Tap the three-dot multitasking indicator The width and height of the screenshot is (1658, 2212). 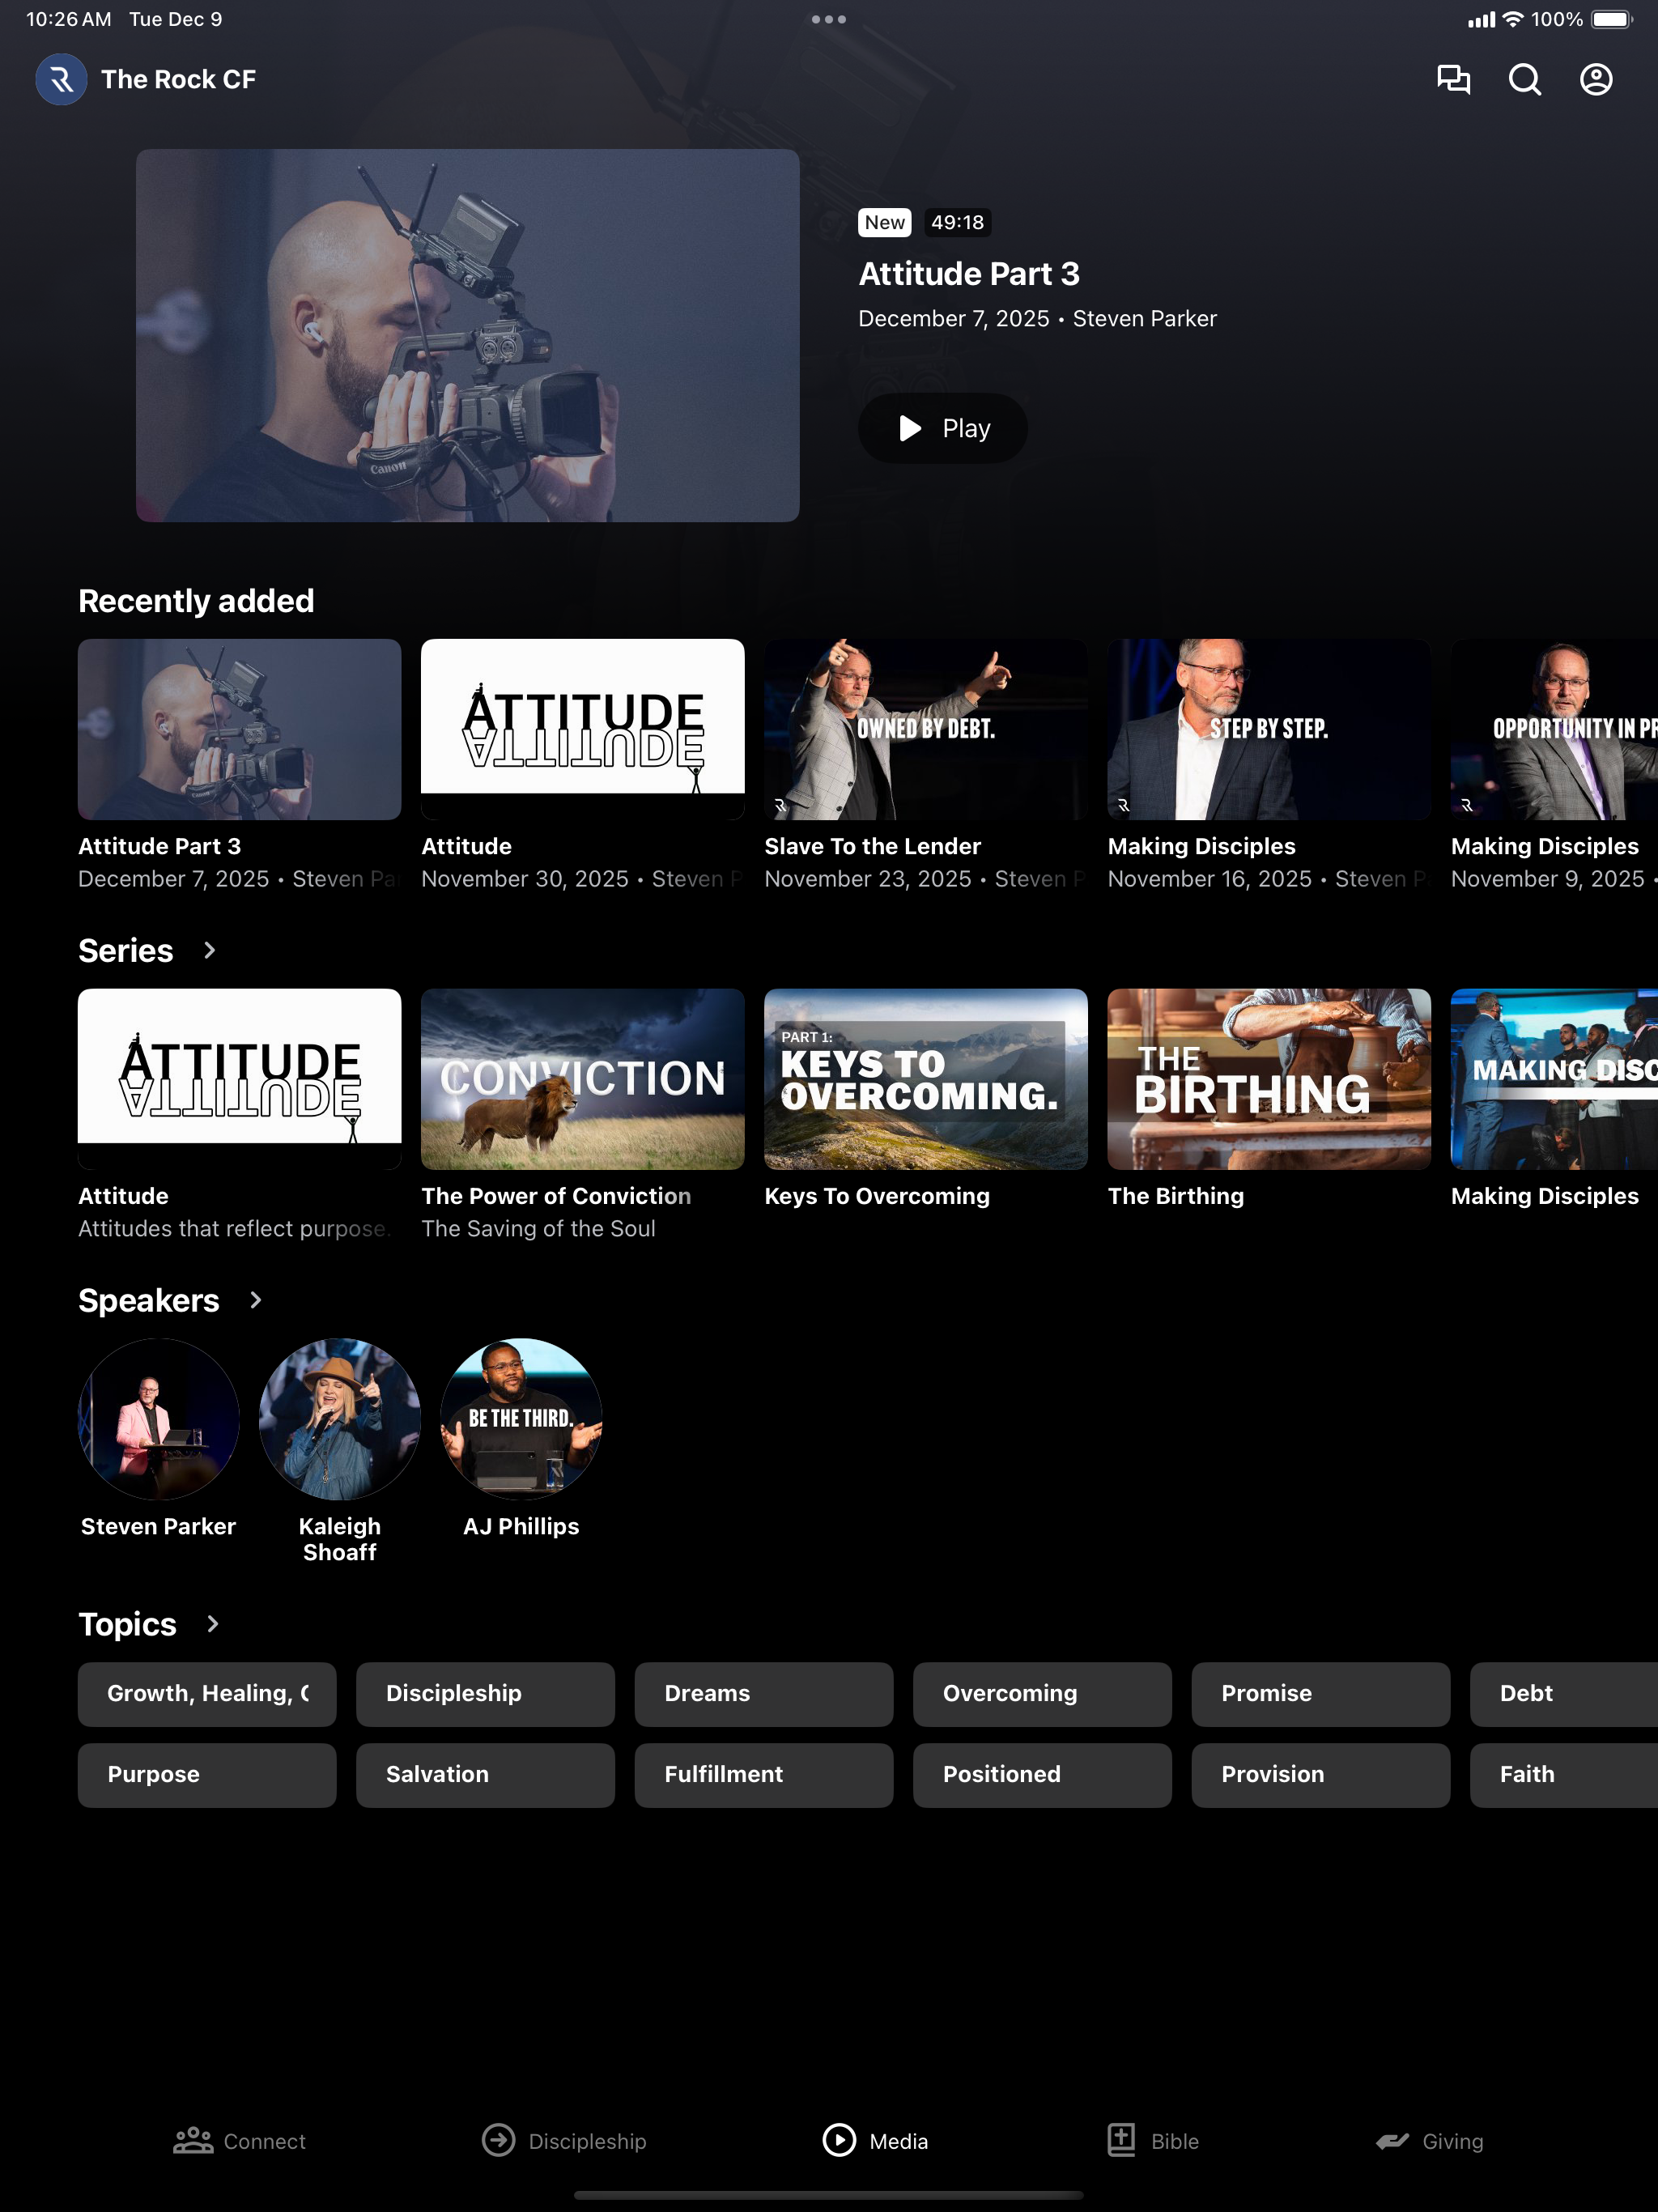click(x=829, y=19)
